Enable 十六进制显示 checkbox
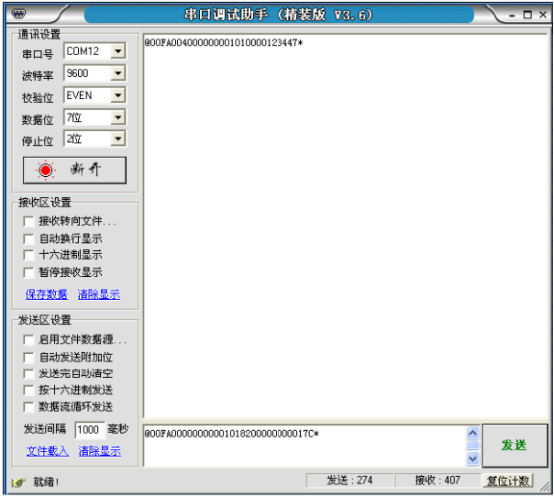 (x=29, y=255)
